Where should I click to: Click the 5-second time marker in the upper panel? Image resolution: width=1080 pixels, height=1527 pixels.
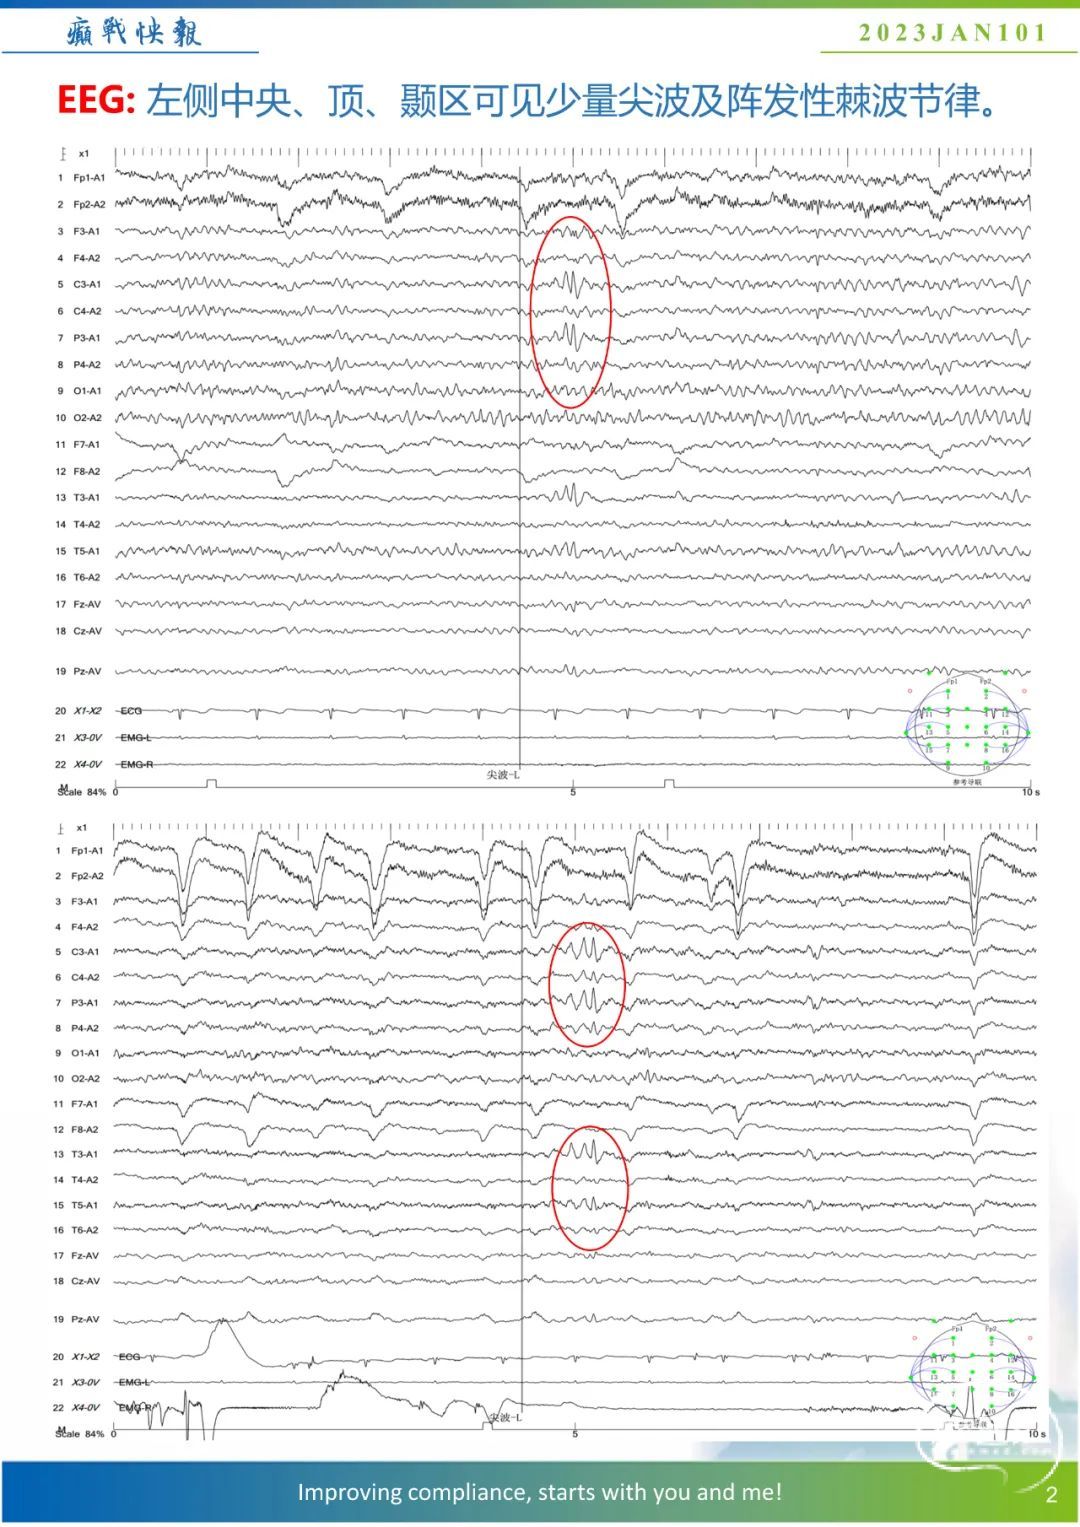(573, 792)
